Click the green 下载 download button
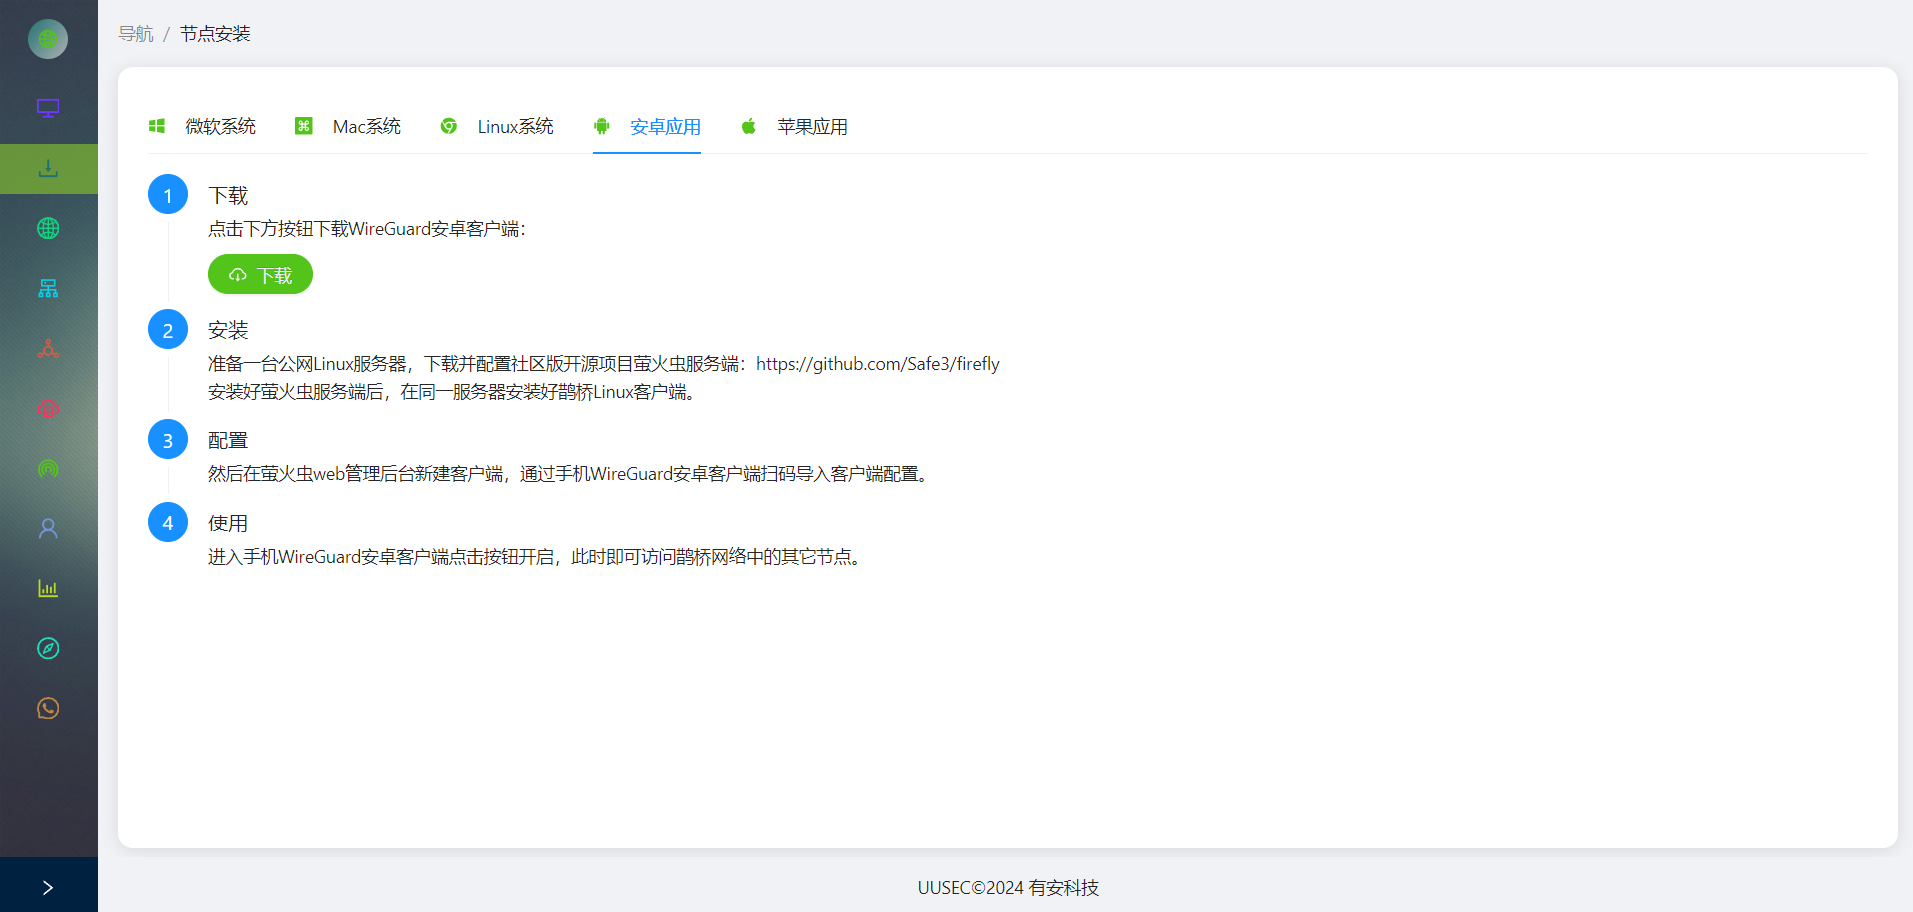Viewport: 1913px width, 912px height. click(x=260, y=274)
